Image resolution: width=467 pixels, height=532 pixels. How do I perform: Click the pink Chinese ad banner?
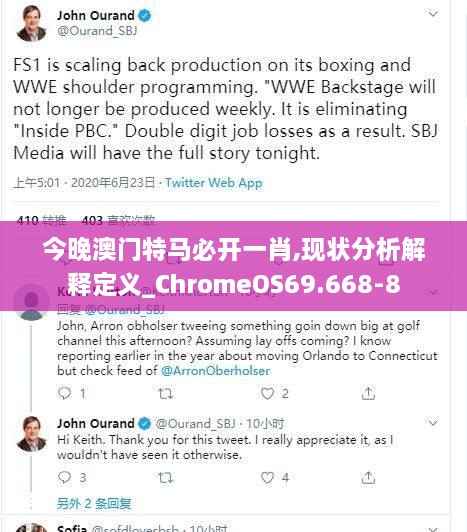(x=234, y=266)
